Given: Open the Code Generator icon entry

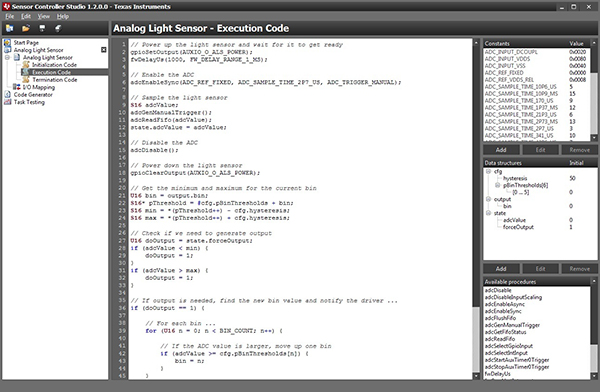Looking at the screenshot, I should coord(7,95).
